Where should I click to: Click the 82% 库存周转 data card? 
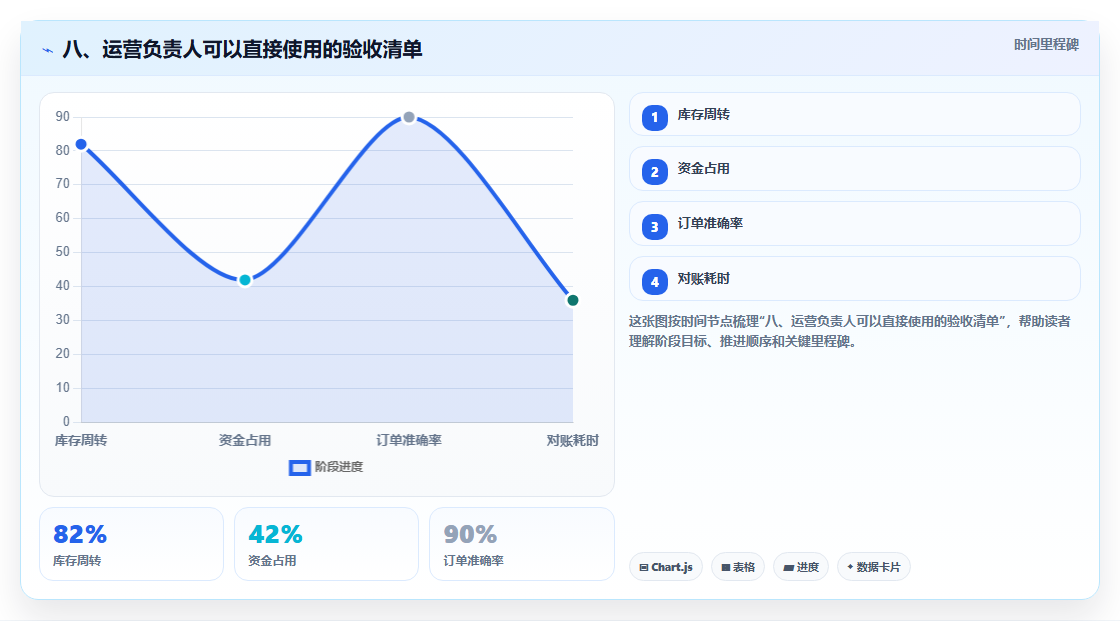coord(131,545)
